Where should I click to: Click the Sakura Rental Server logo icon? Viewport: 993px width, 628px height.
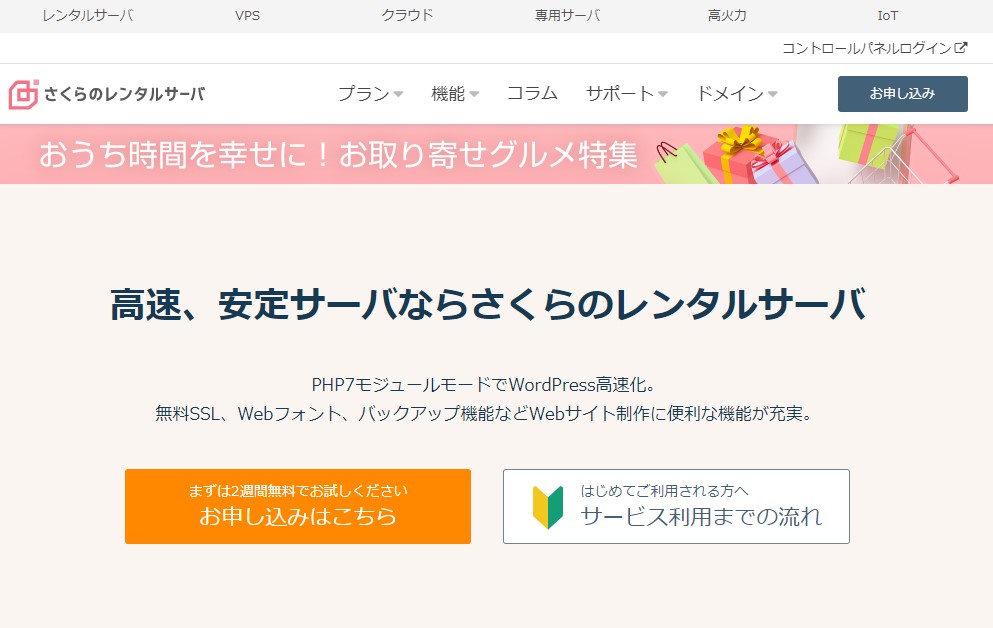coord(24,94)
